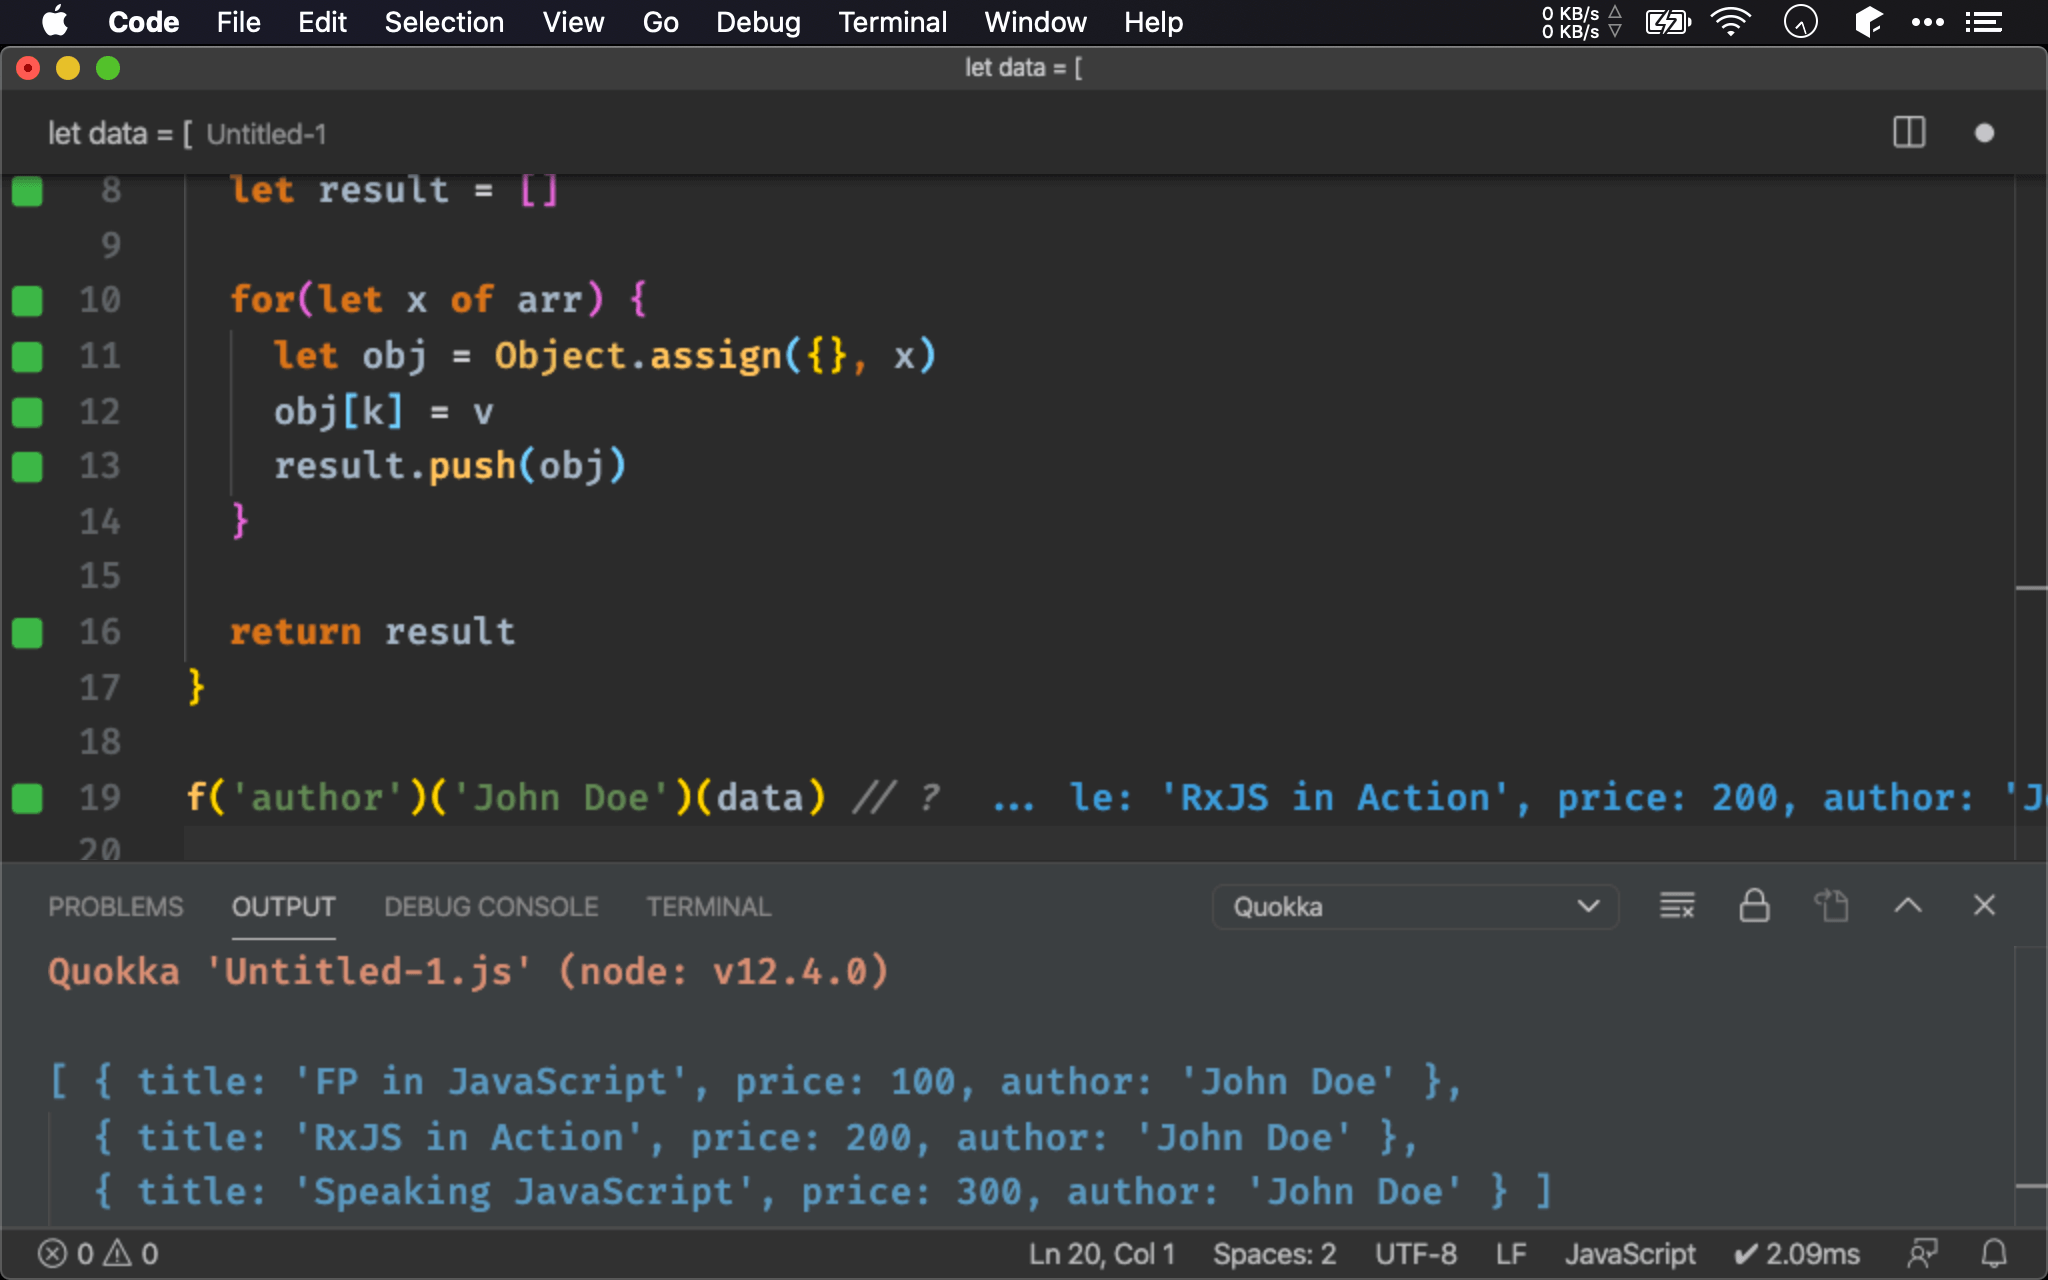This screenshot has width=2048, height=1280.
Task: Click 'return result' in the code
Action: point(373,632)
